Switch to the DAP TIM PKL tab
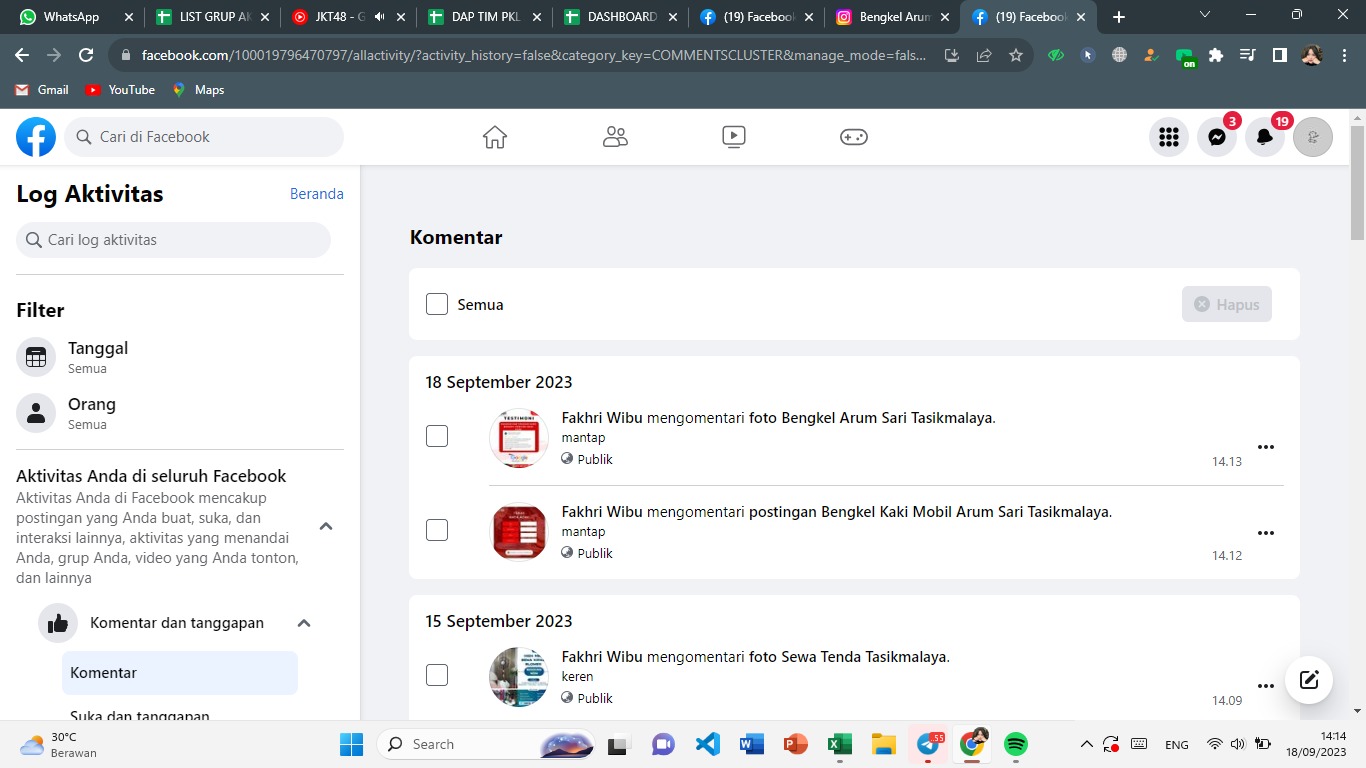The height and width of the screenshot is (768, 1366). (483, 17)
